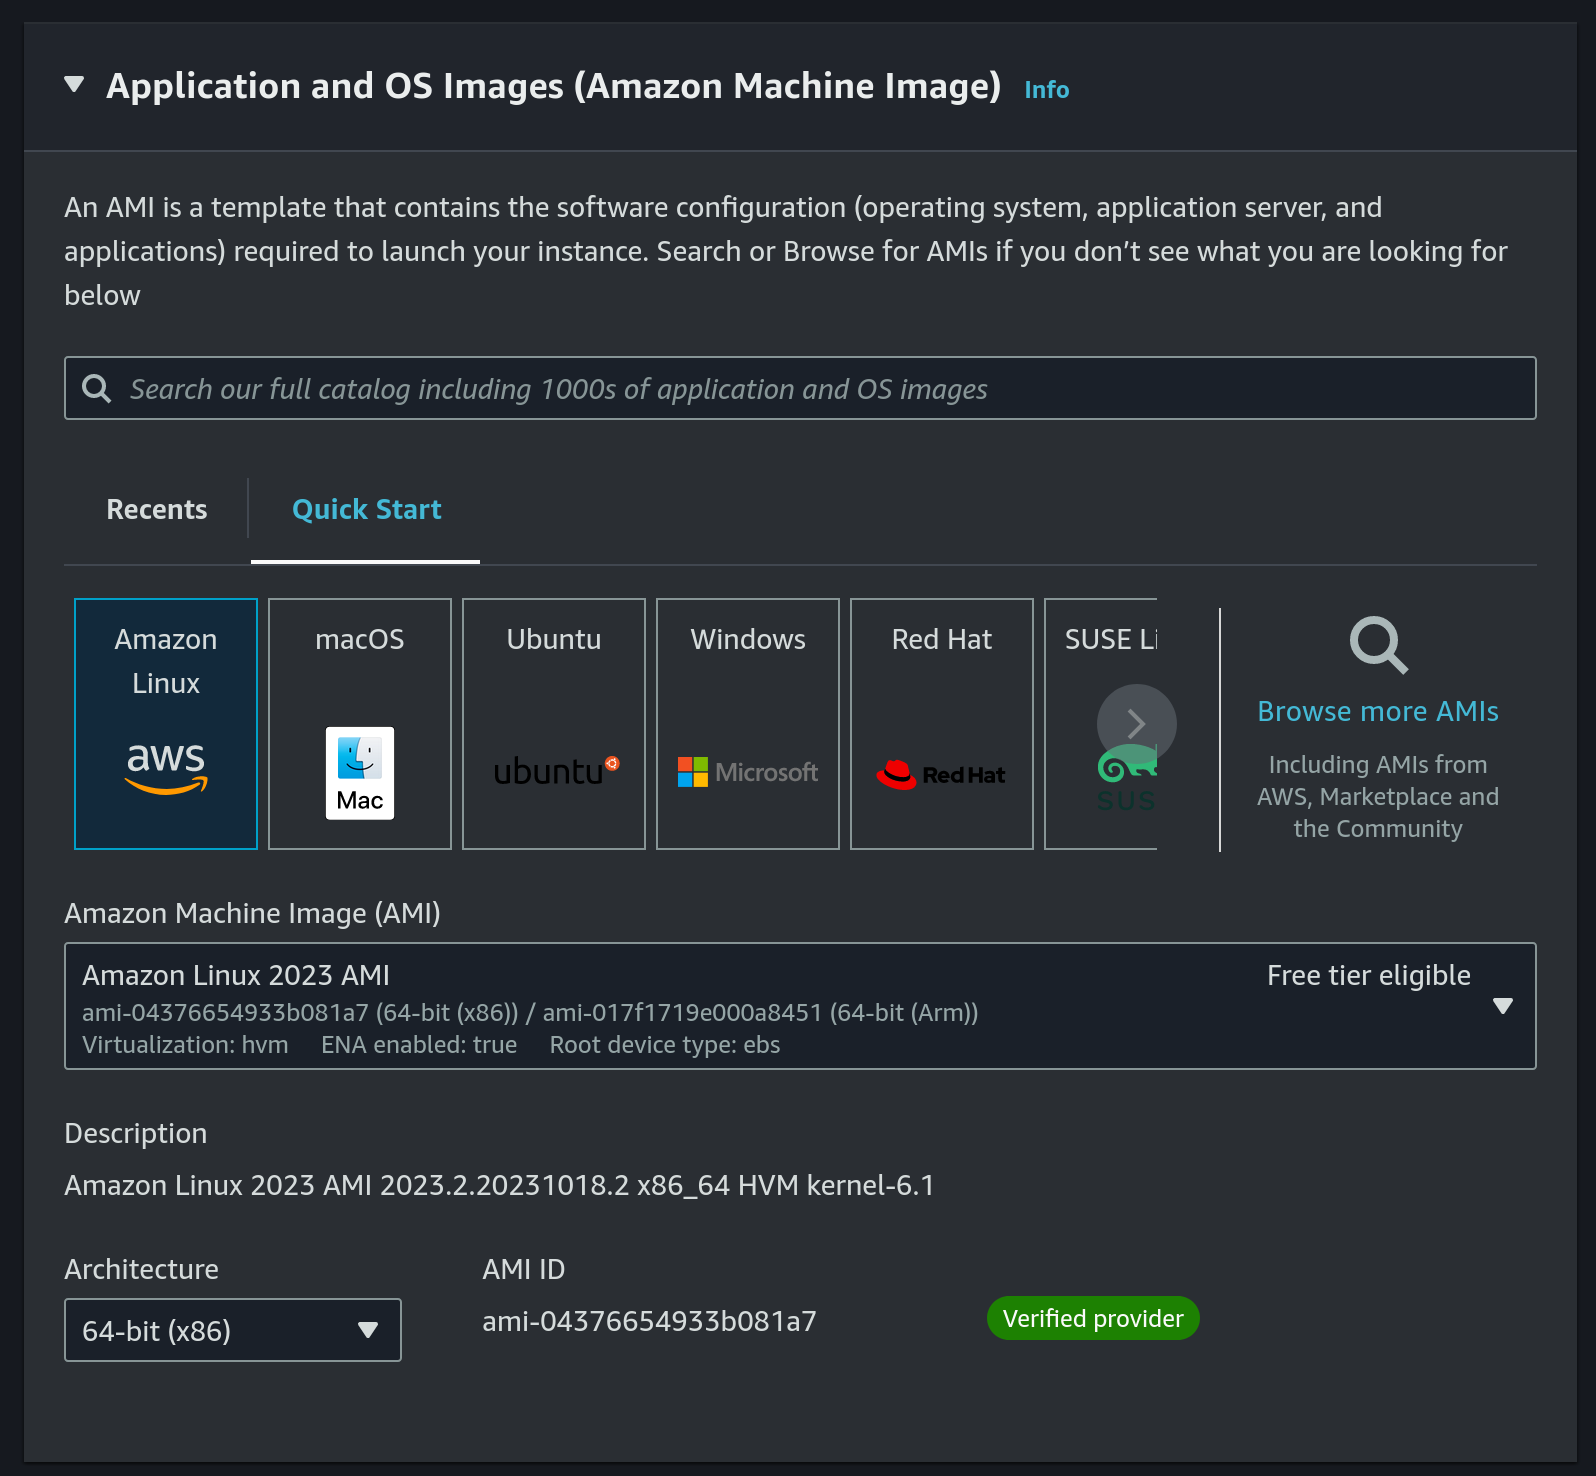The height and width of the screenshot is (1476, 1596).
Task: Open the Architecture 64-bit (x86) dropdown
Action: click(x=233, y=1330)
